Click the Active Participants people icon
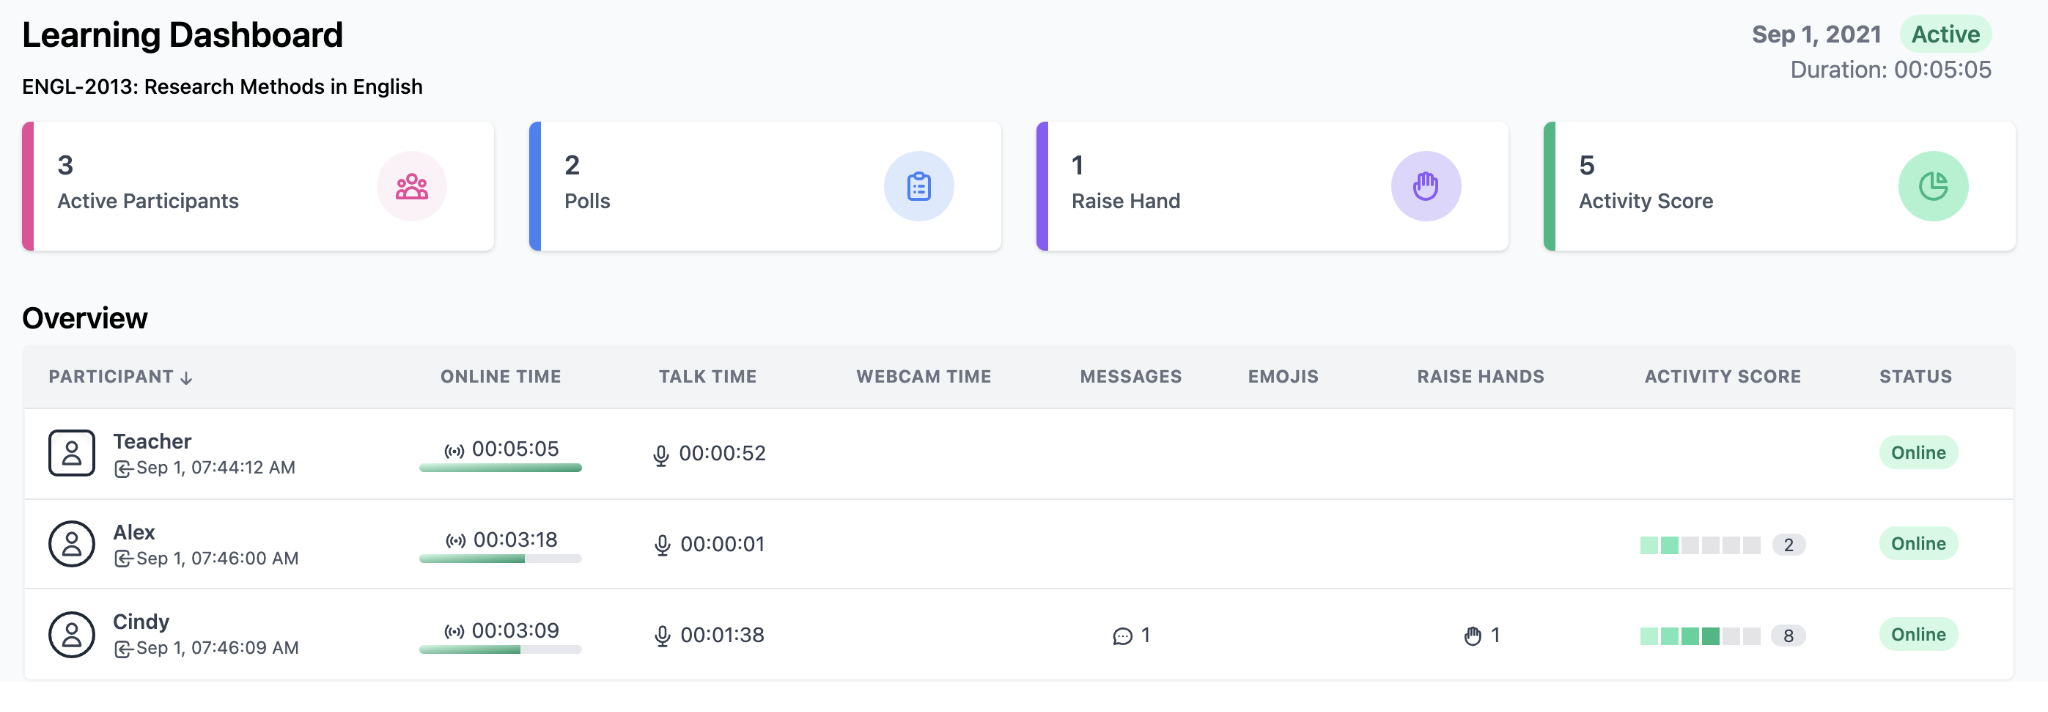The image size is (2048, 712). 412,186
